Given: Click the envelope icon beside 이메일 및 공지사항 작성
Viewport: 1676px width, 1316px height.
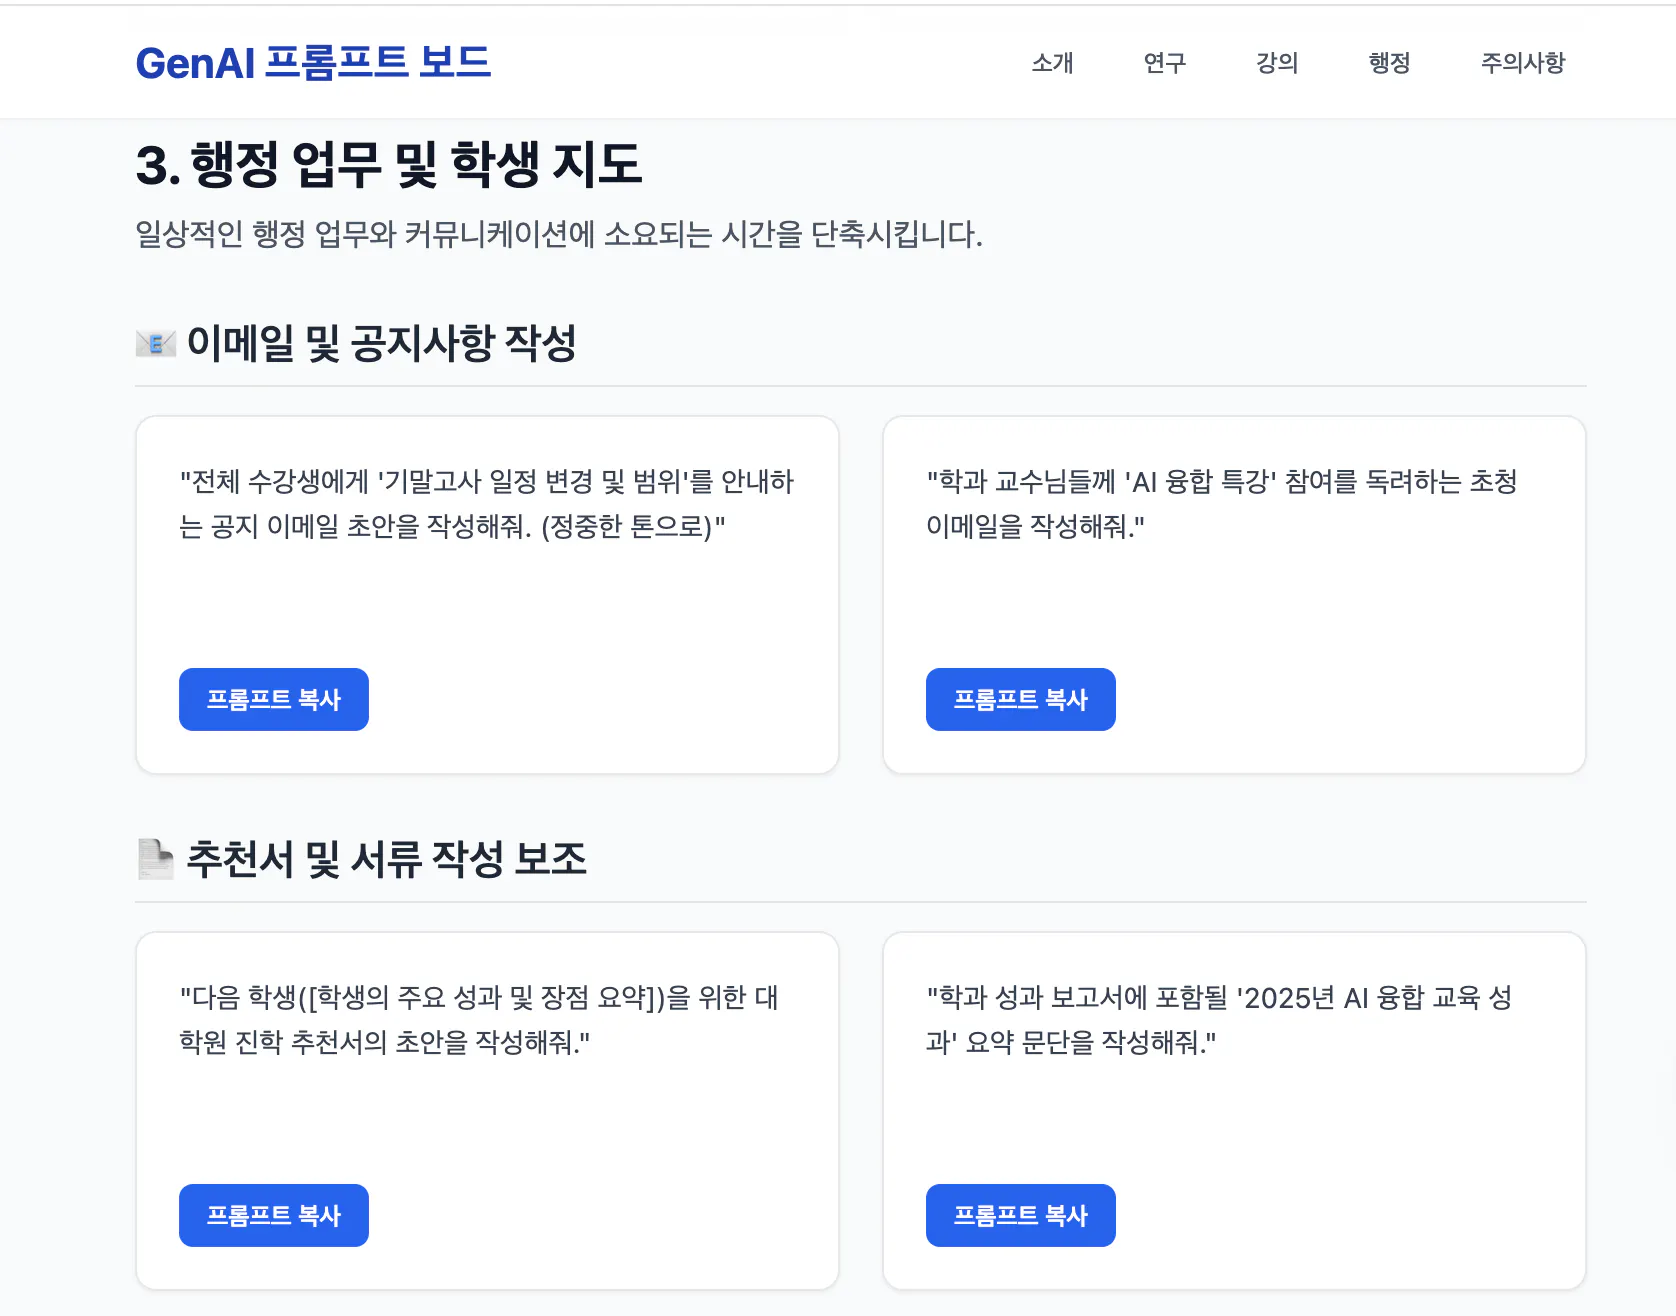Looking at the screenshot, I should coord(155,344).
